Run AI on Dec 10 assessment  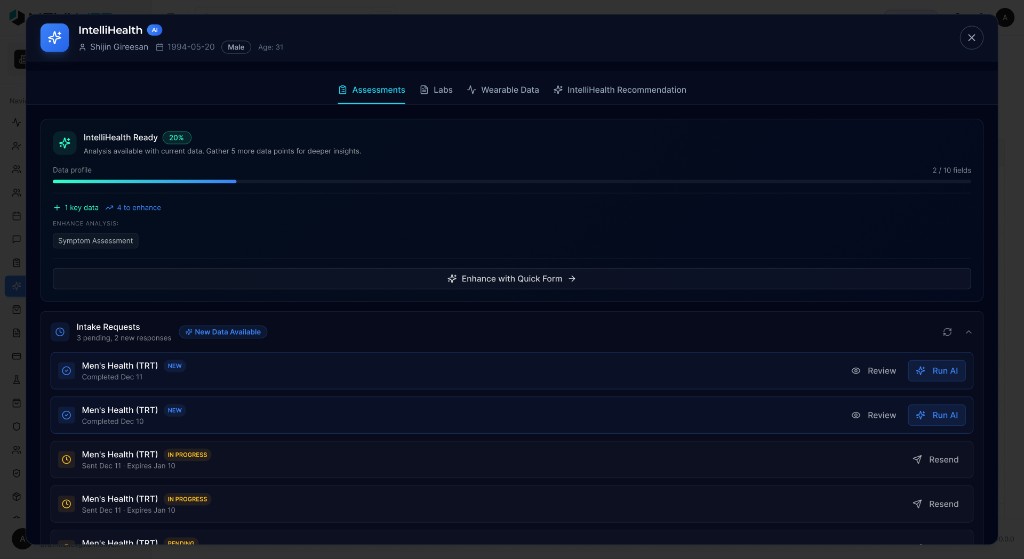point(936,415)
